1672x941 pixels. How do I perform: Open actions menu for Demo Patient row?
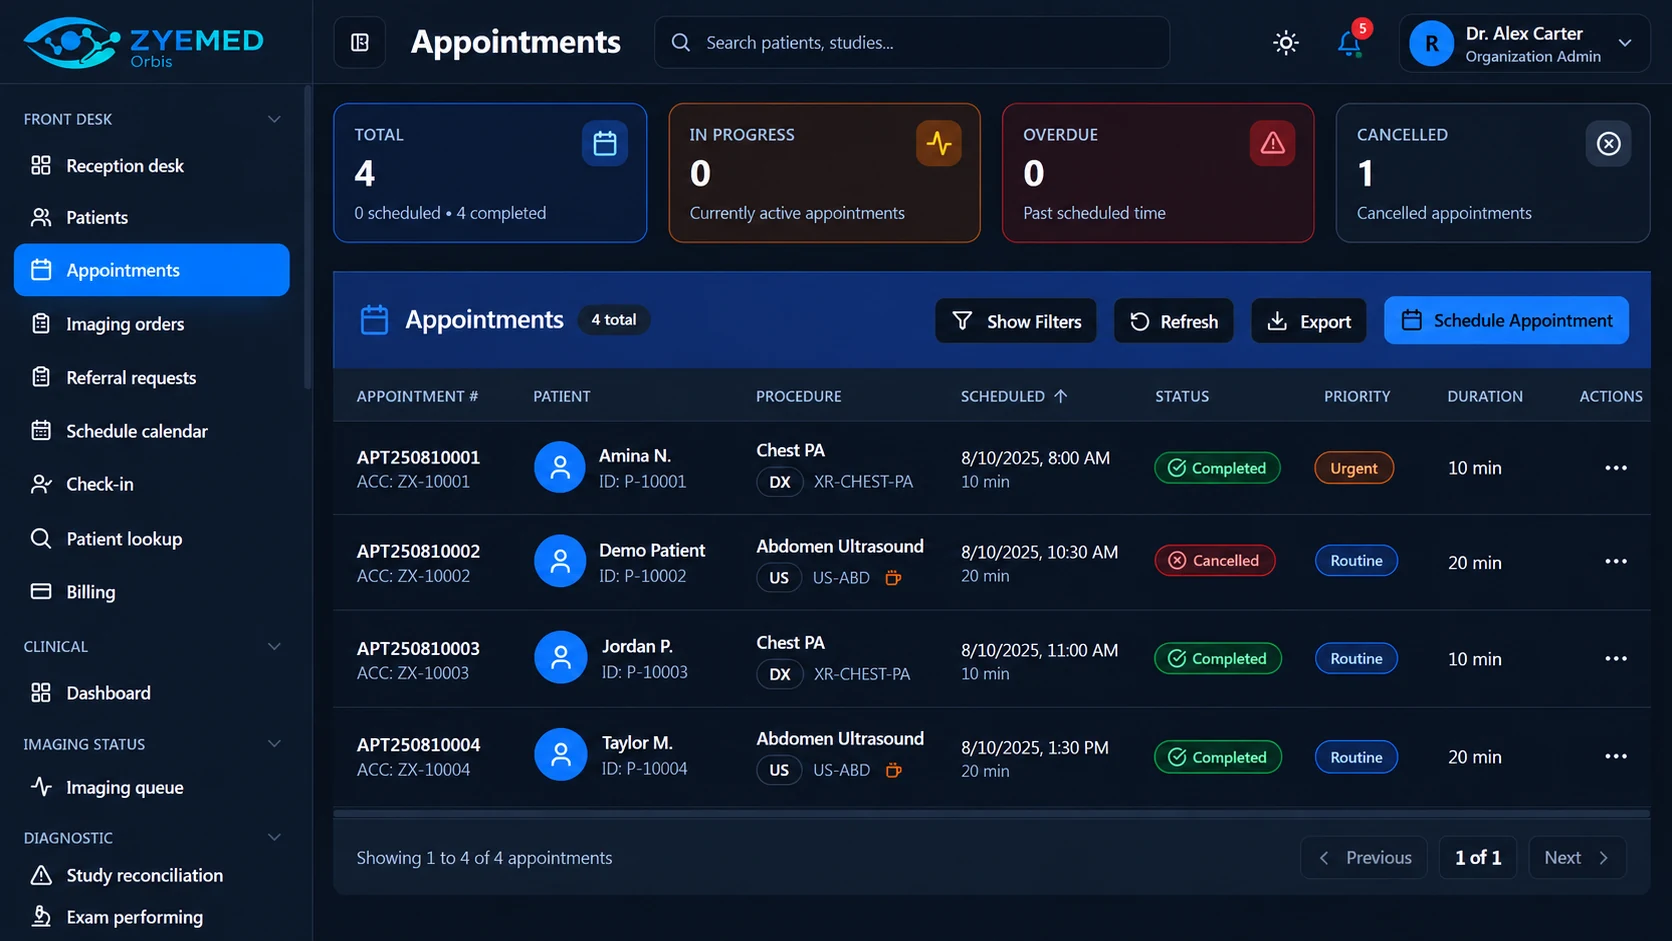[x=1616, y=561]
